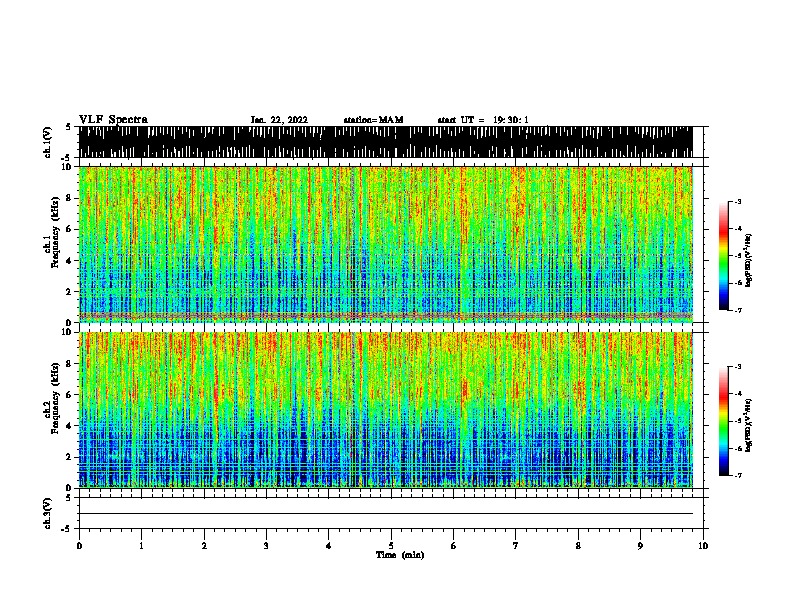Click the "Time (min)" axis label

tap(400, 555)
